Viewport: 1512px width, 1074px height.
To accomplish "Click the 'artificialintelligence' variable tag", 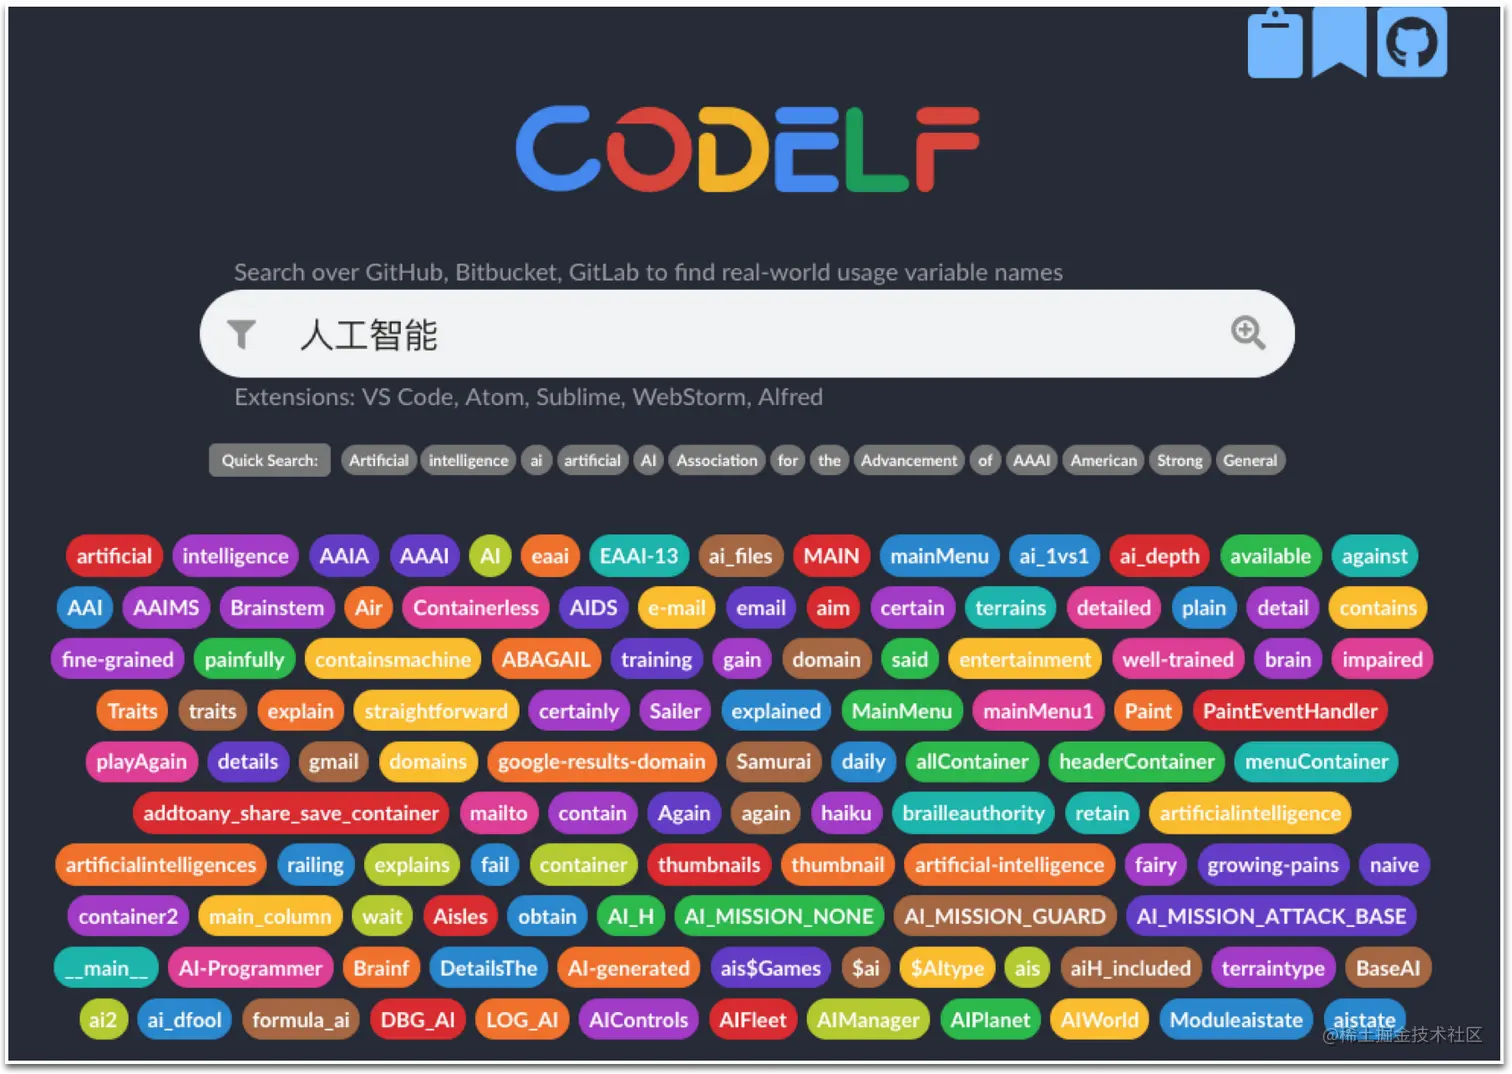I will click(1250, 814).
